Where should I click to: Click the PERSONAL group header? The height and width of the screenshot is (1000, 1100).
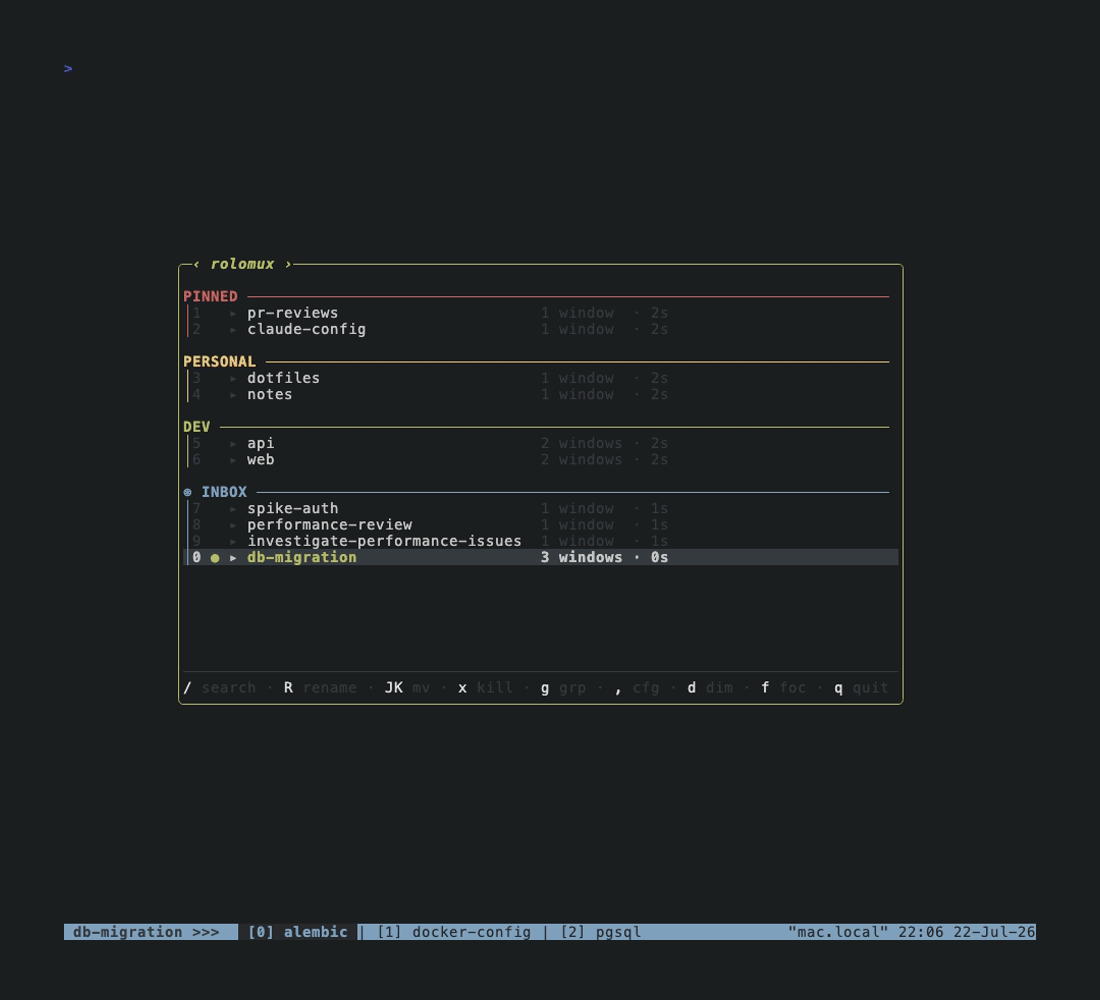click(220, 362)
